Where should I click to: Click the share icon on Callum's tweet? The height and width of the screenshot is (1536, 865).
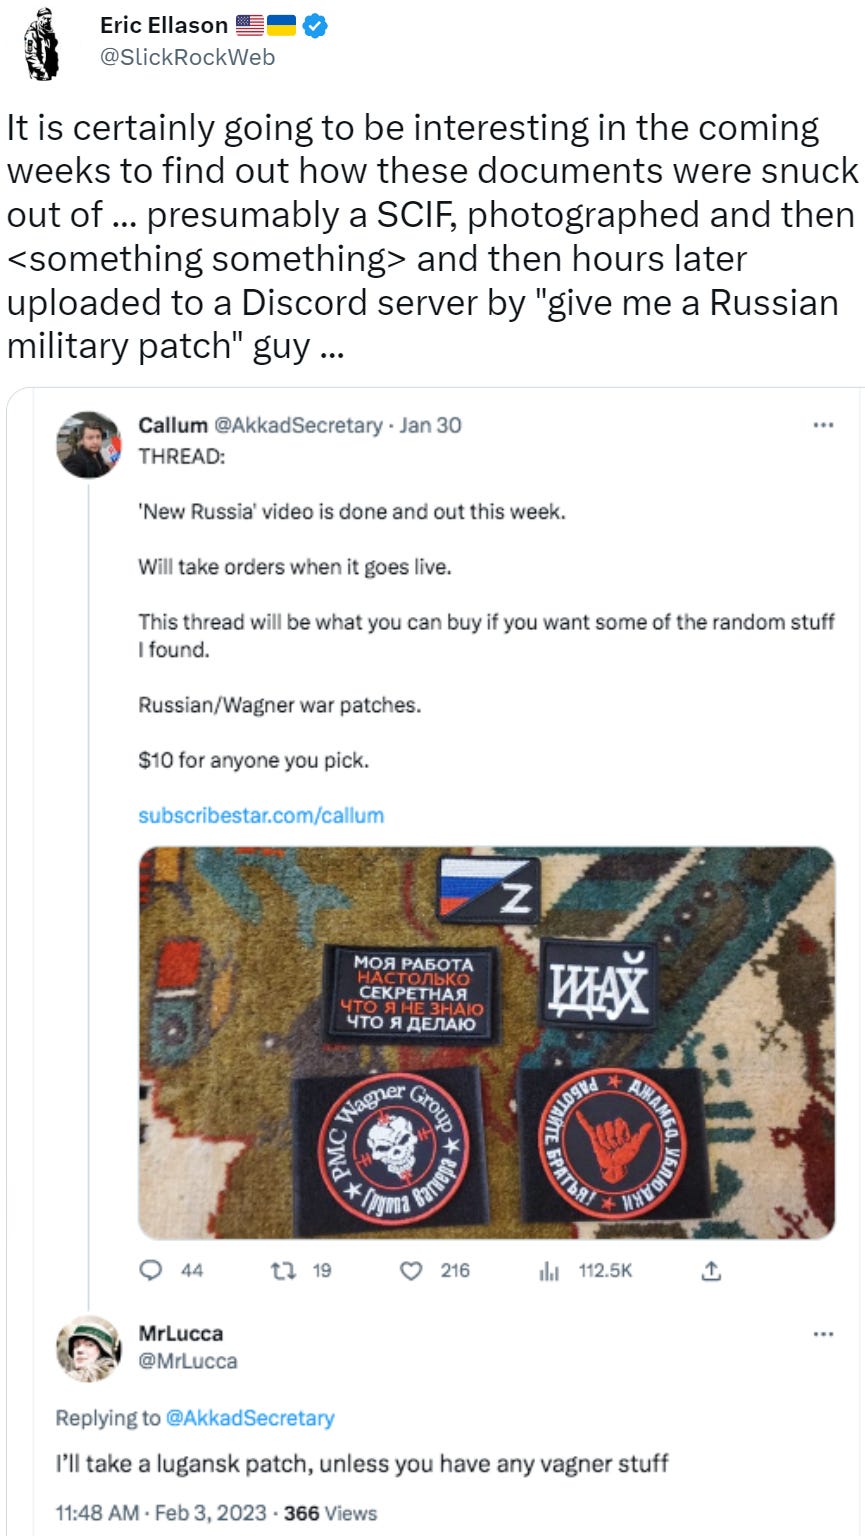(711, 1270)
